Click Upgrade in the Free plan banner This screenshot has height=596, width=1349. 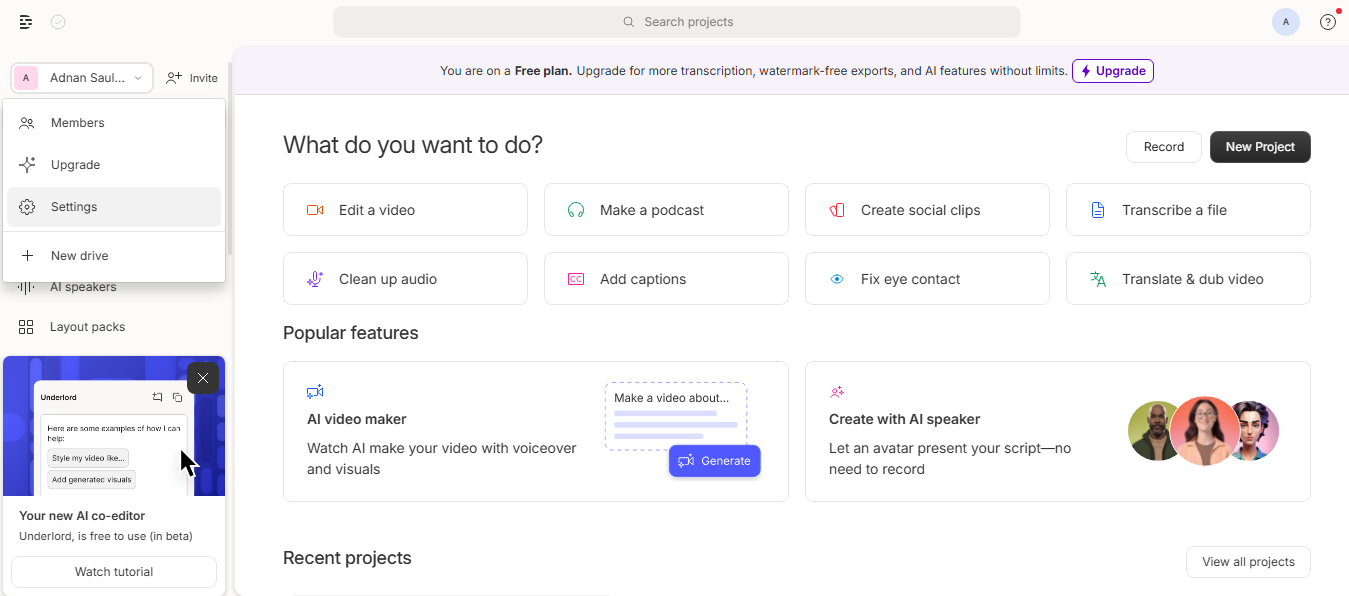pyautogui.click(x=1112, y=71)
